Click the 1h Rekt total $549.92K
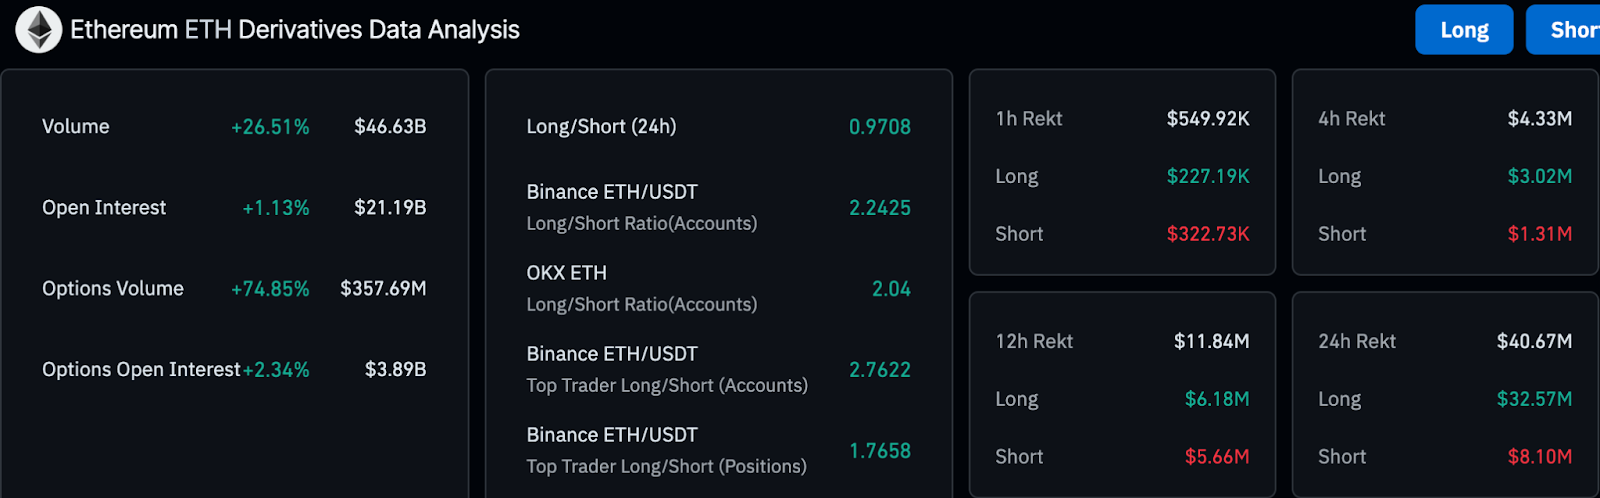Viewport: 1600px width, 498px height. coord(1207,119)
